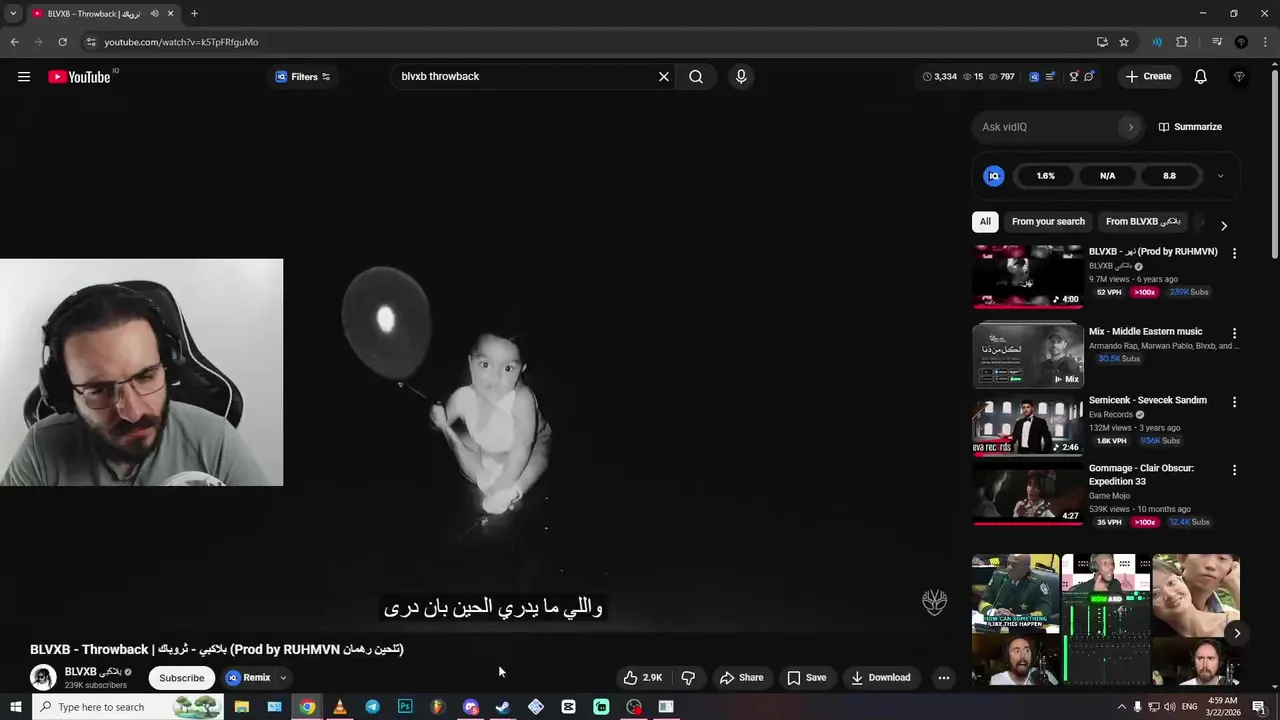Select the From BLVXB chip
Image resolution: width=1280 pixels, height=720 pixels.
(1143, 222)
